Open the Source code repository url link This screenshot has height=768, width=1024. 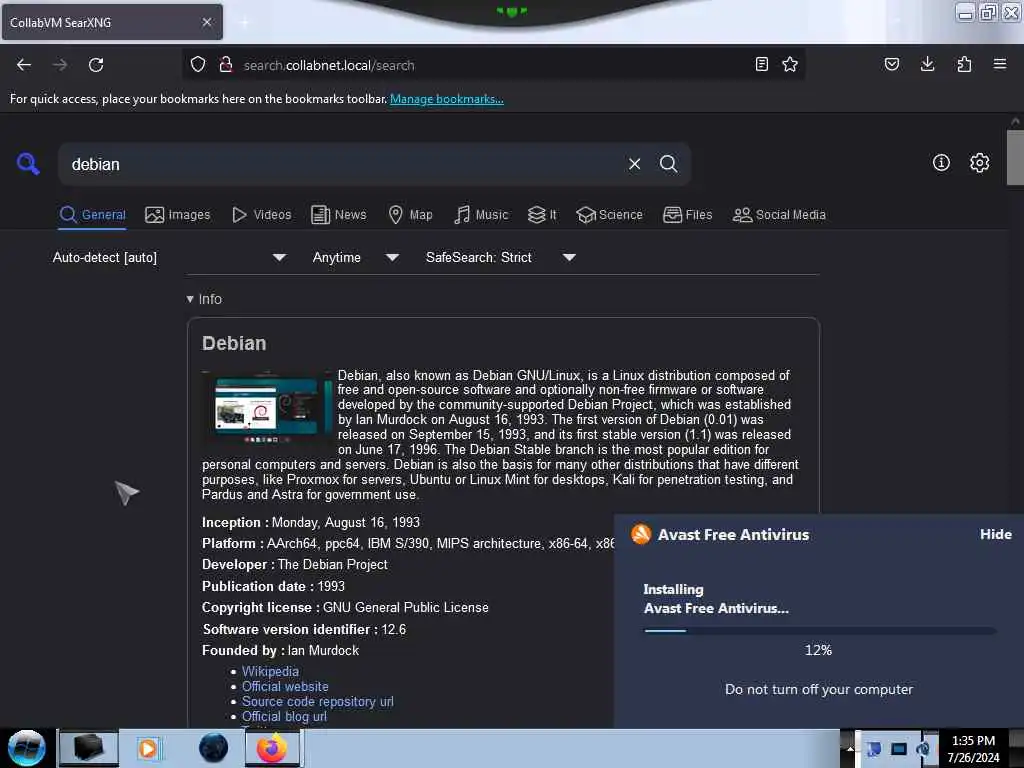pyautogui.click(x=317, y=701)
